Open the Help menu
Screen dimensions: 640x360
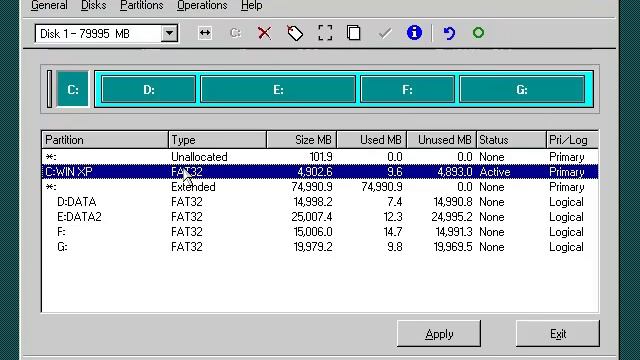click(x=251, y=6)
